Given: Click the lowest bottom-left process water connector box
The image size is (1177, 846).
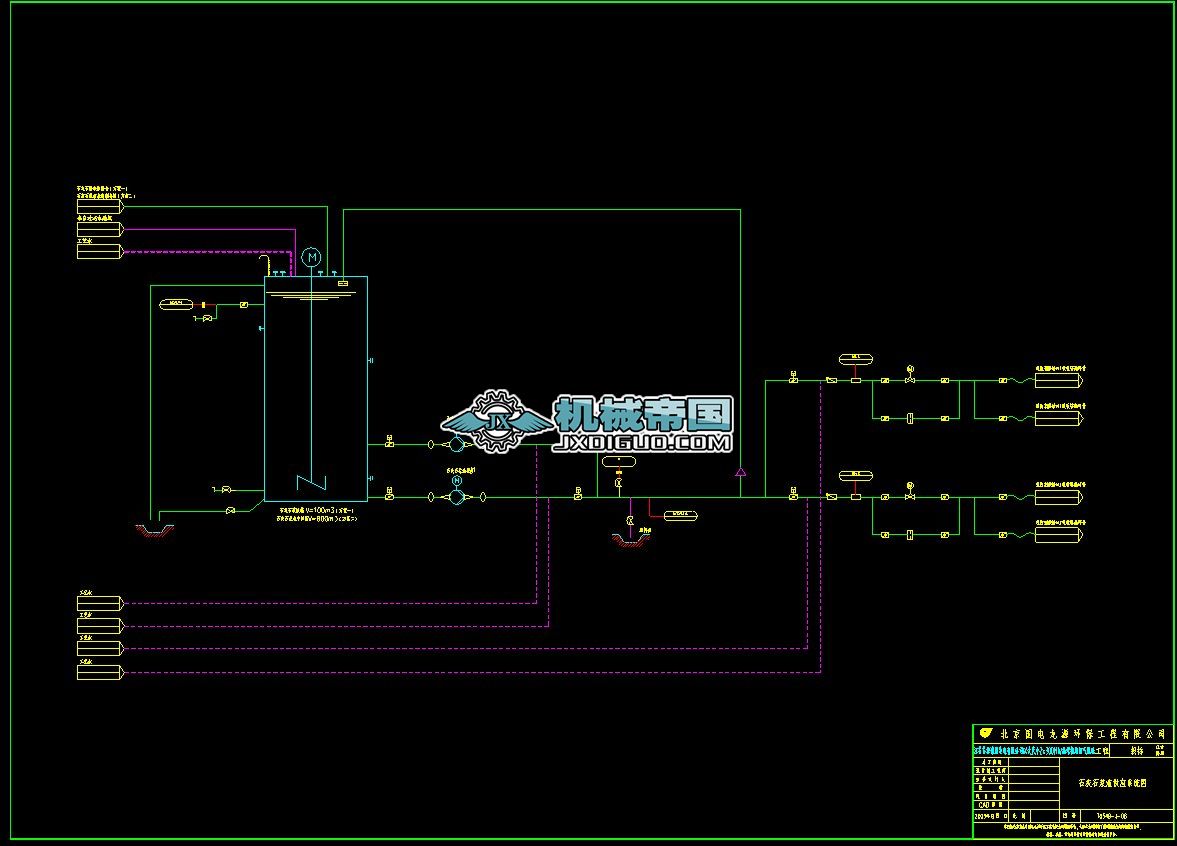Looking at the screenshot, I should (100, 673).
